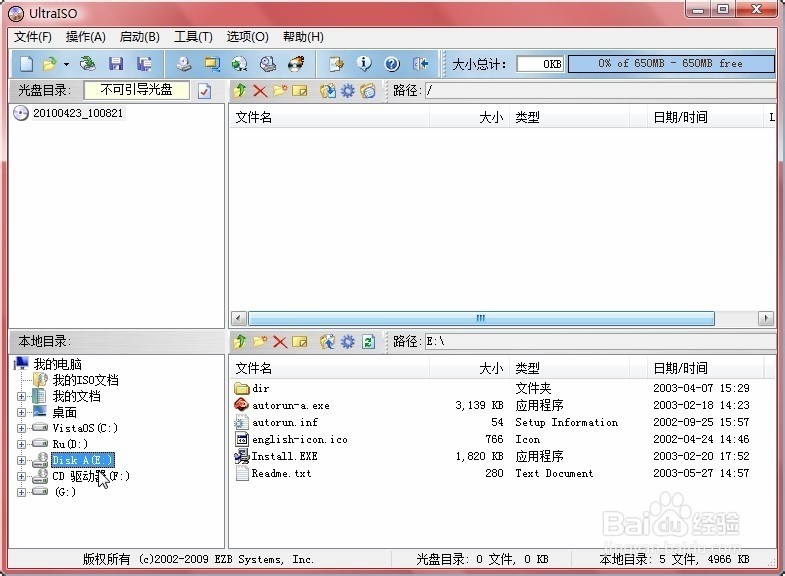Screen dimensions: 785x576
Task: Click the Image information 'i' icon
Action: coord(364,64)
